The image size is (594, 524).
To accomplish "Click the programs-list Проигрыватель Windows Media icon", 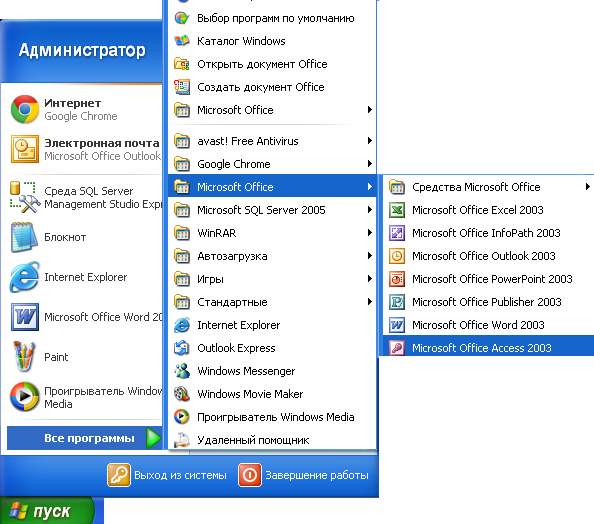I will [182, 417].
